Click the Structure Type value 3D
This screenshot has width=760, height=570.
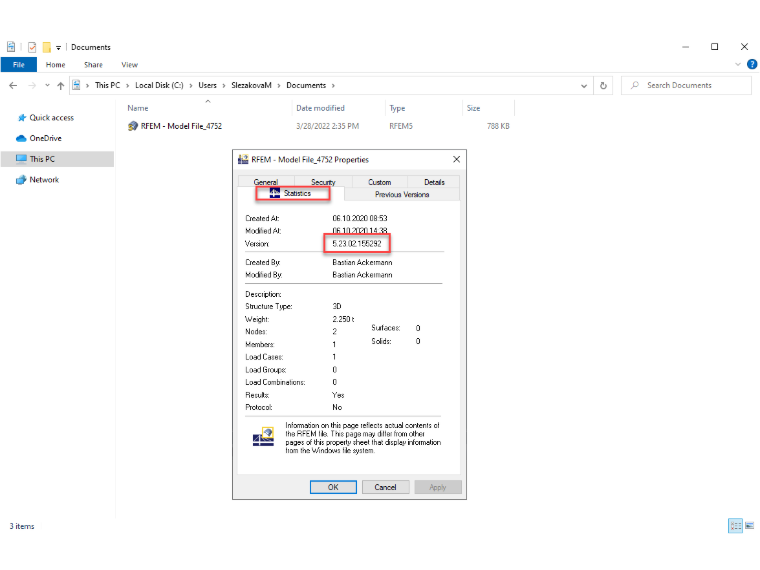[337, 306]
